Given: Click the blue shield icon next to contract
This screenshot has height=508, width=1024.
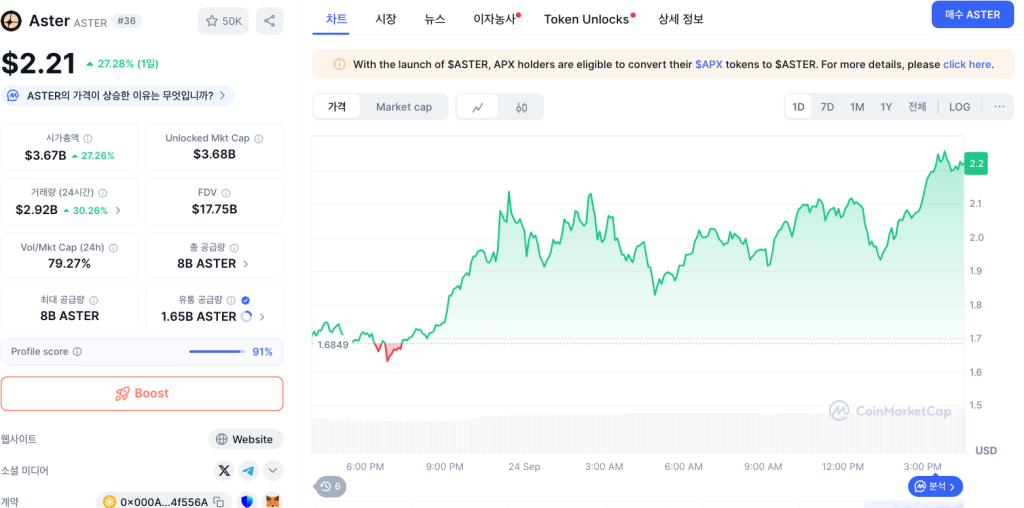Looking at the screenshot, I should pyautogui.click(x=247, y=501).
